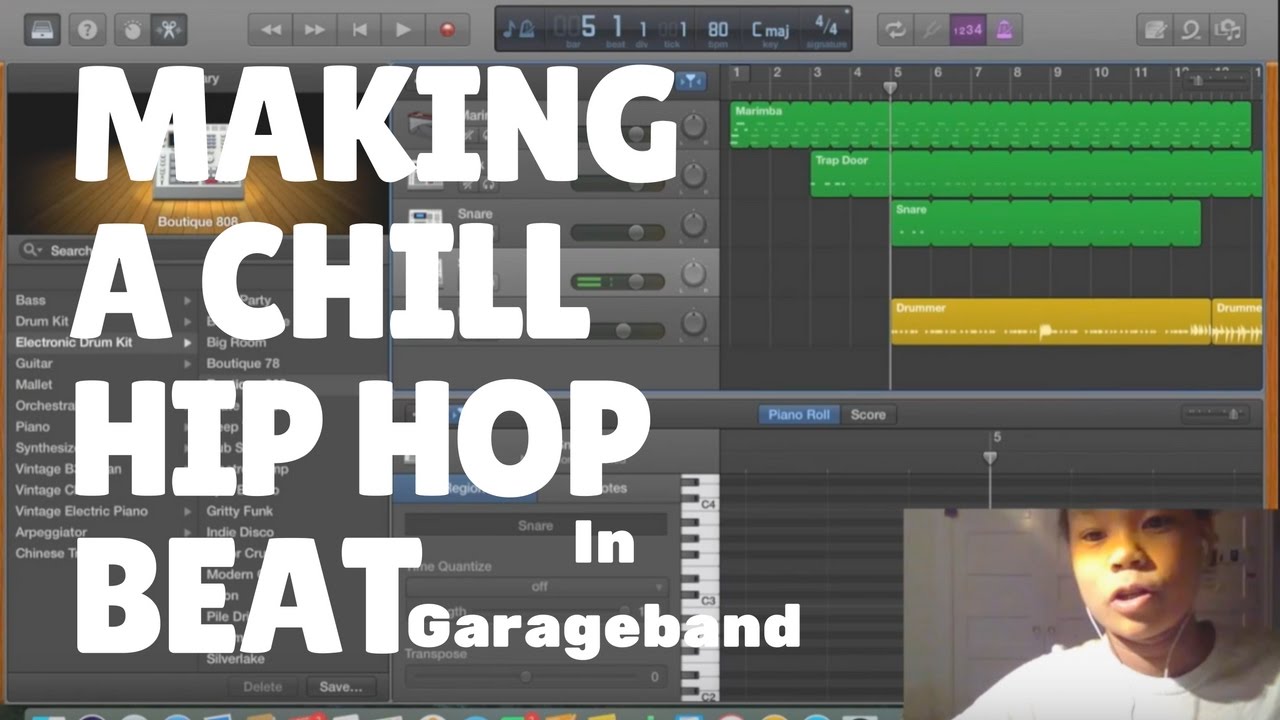Select the green Snare region
The width and height of the screenshot is (1280, 720).
point(1046,223)
